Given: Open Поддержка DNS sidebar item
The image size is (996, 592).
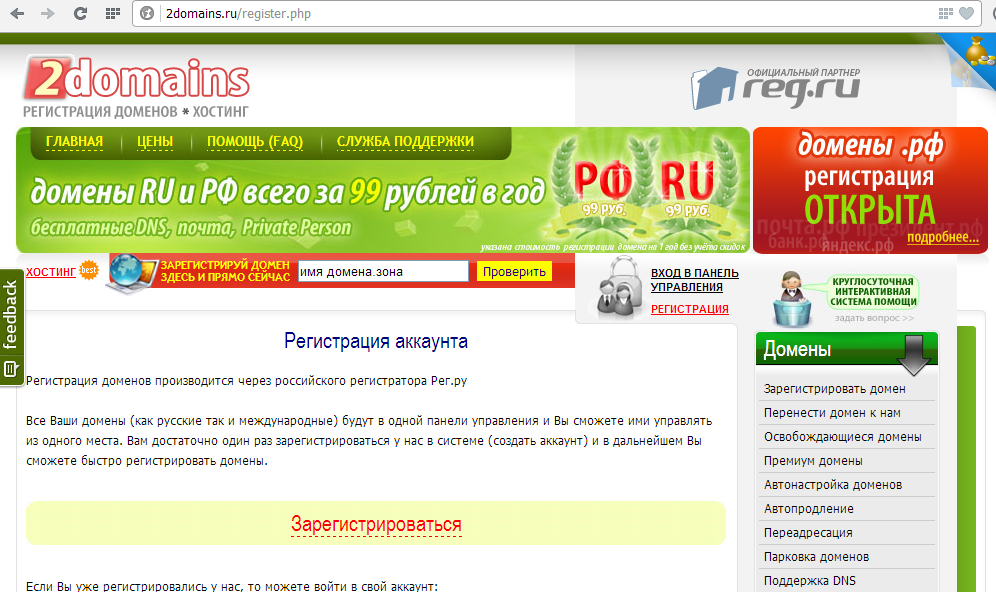Looking at the screenshot, I should (809, 581).
